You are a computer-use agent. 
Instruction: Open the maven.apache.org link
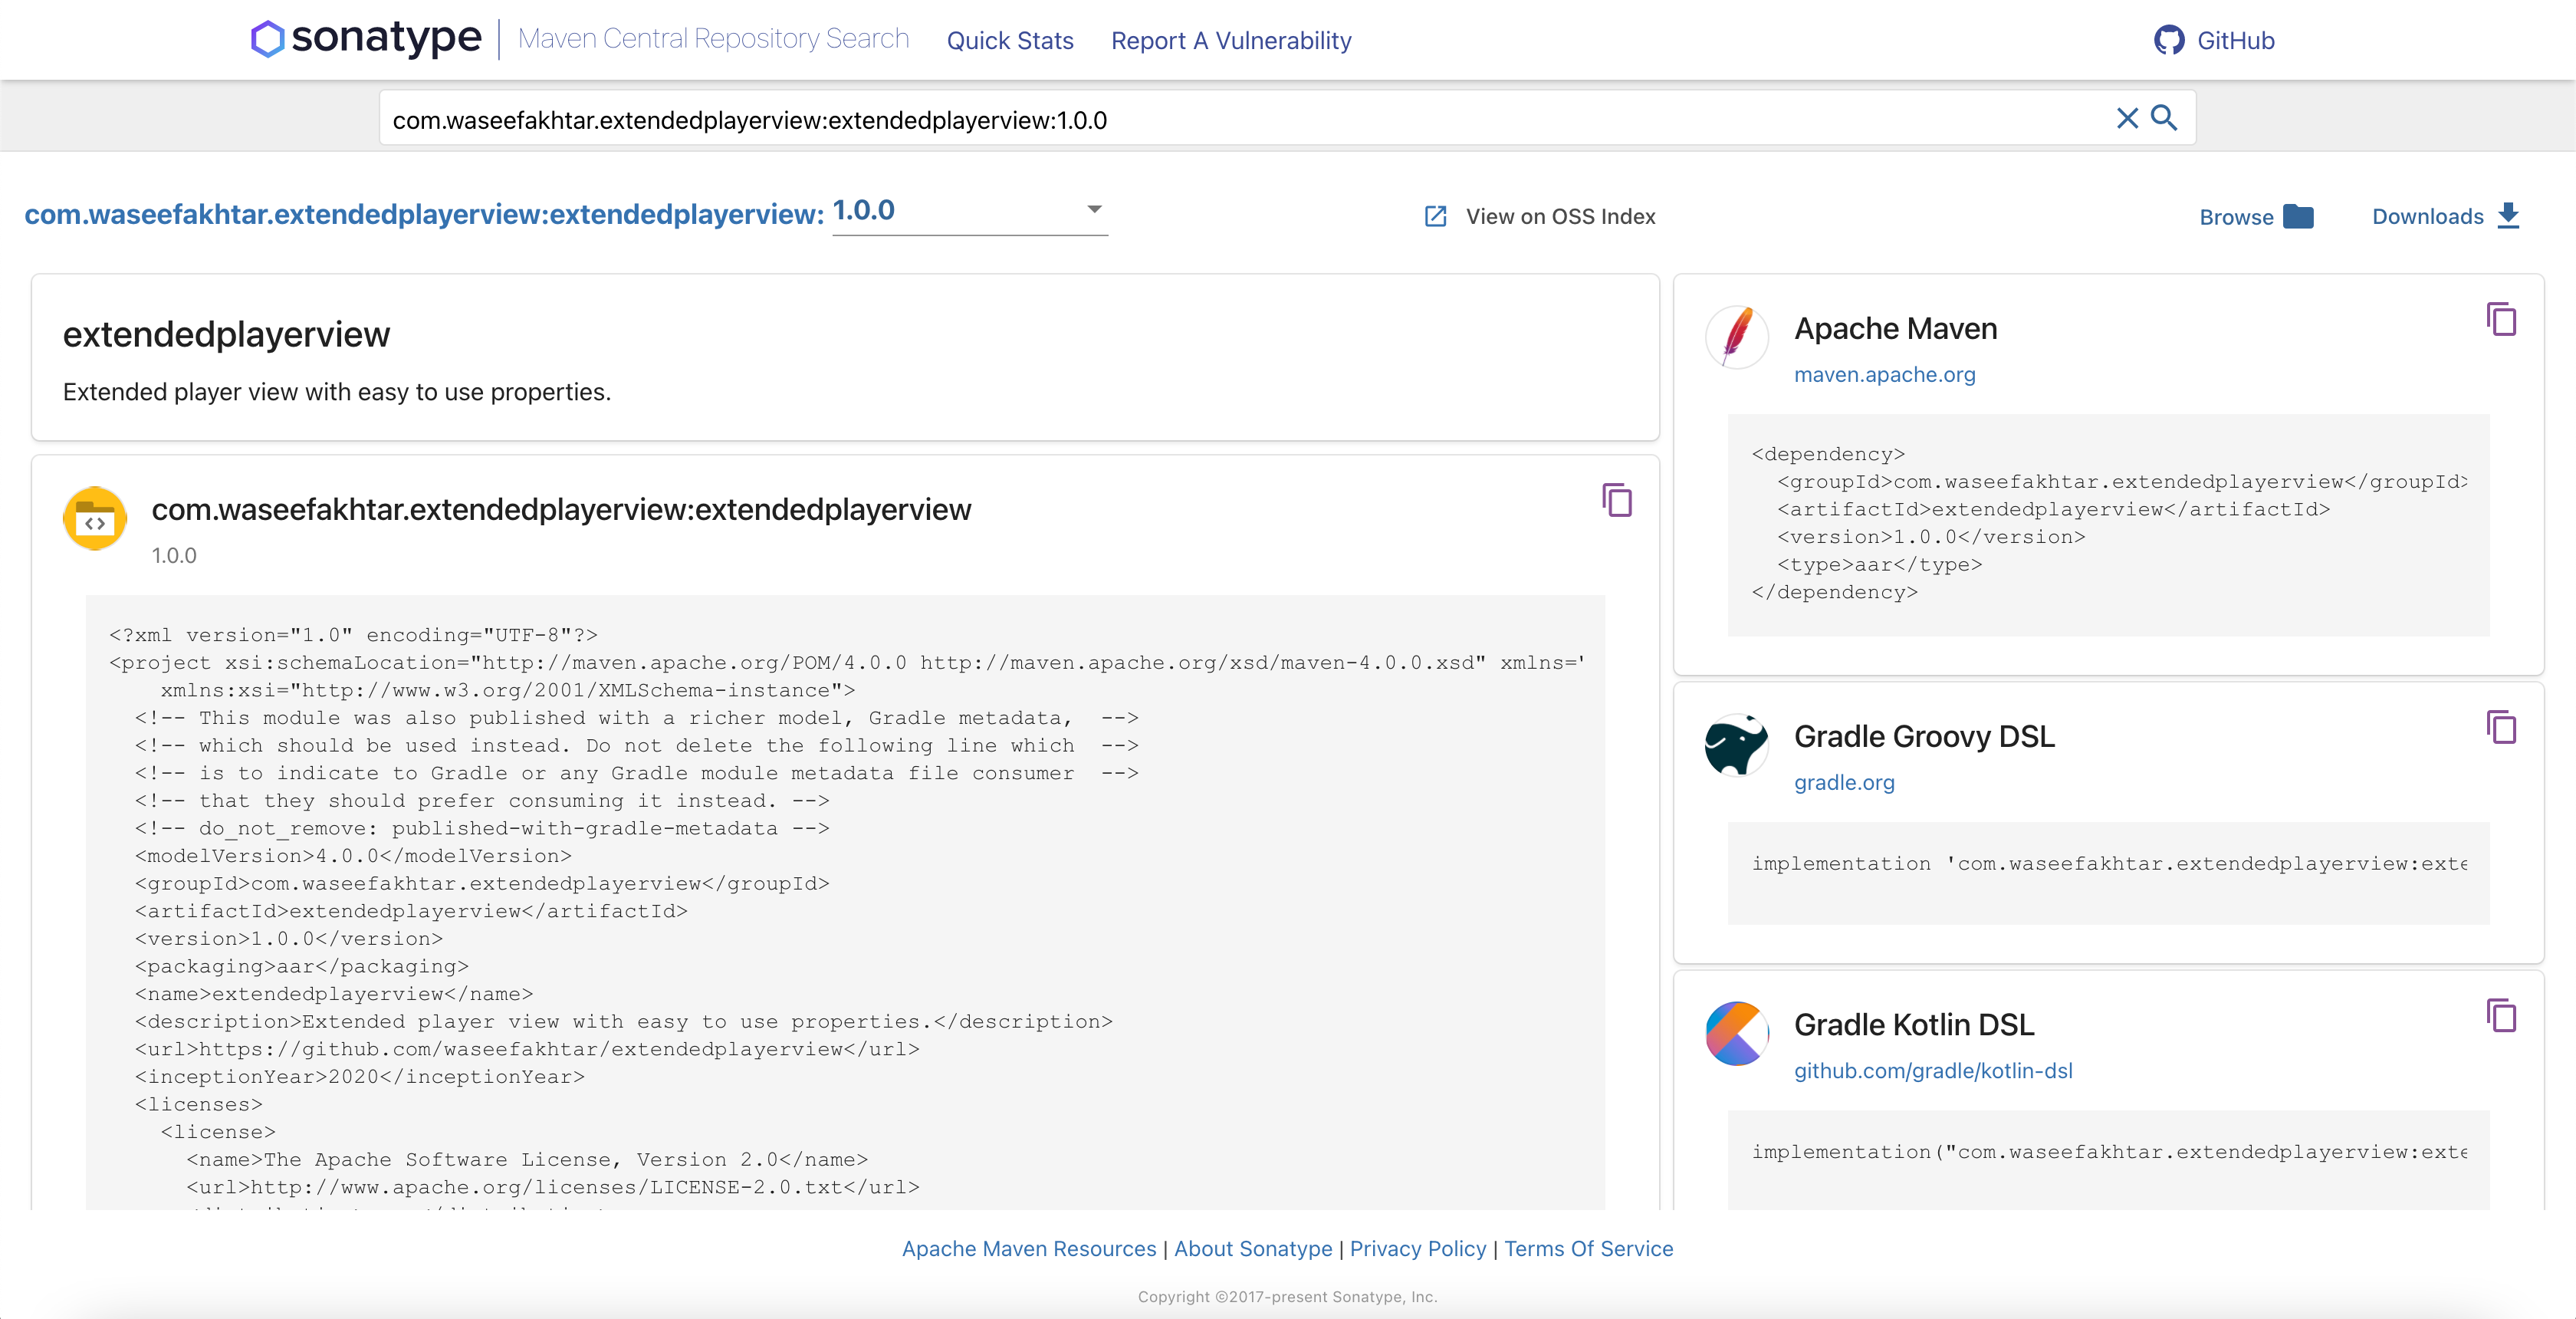point(1884,375)
